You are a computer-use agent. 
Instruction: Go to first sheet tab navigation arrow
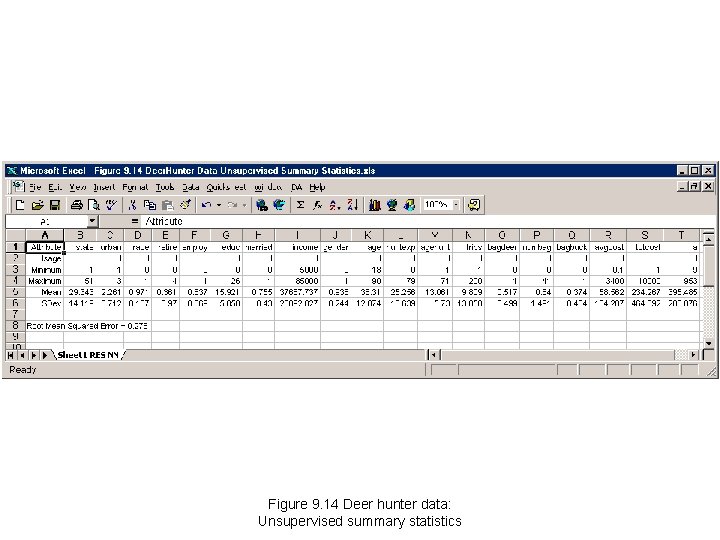[x=11, y=355]
